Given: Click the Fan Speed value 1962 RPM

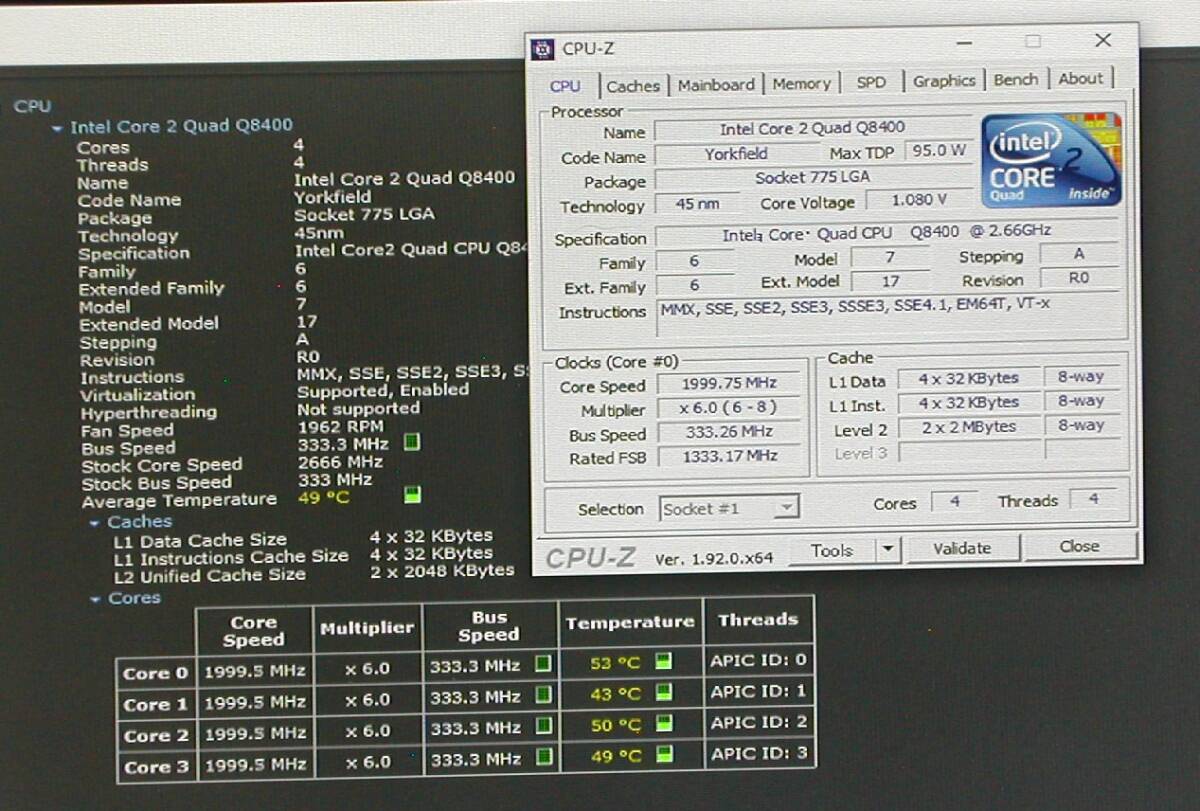Looking at the screenshot, I should (x=339, y=426).
